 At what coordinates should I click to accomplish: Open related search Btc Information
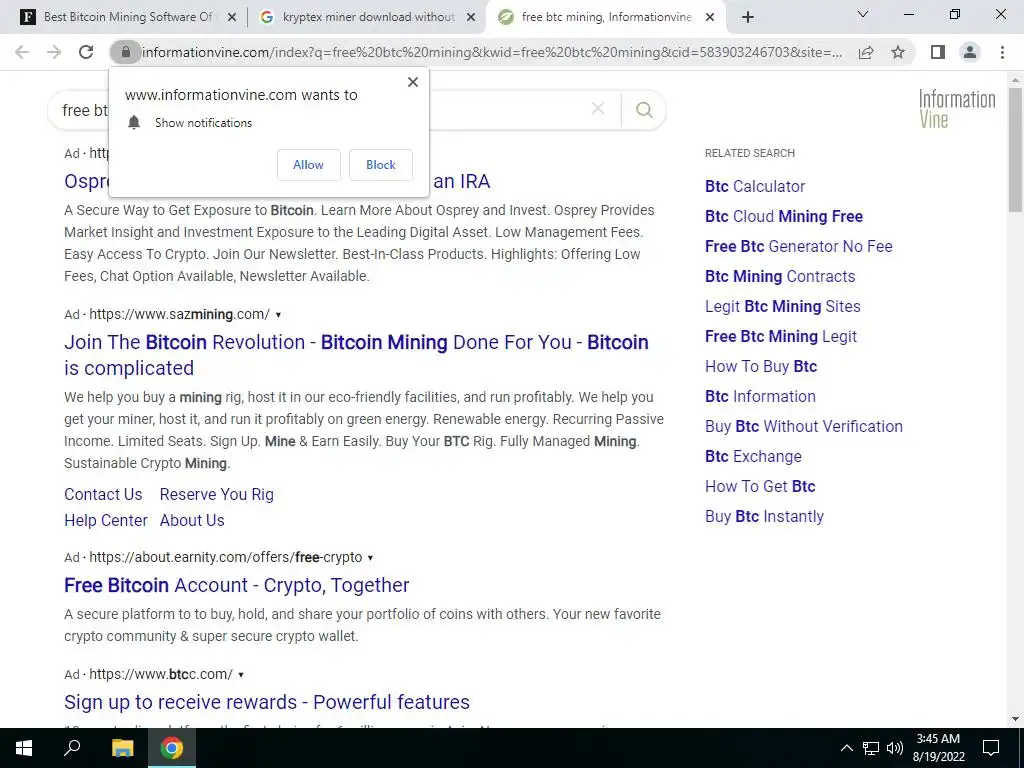pos(760,396)
